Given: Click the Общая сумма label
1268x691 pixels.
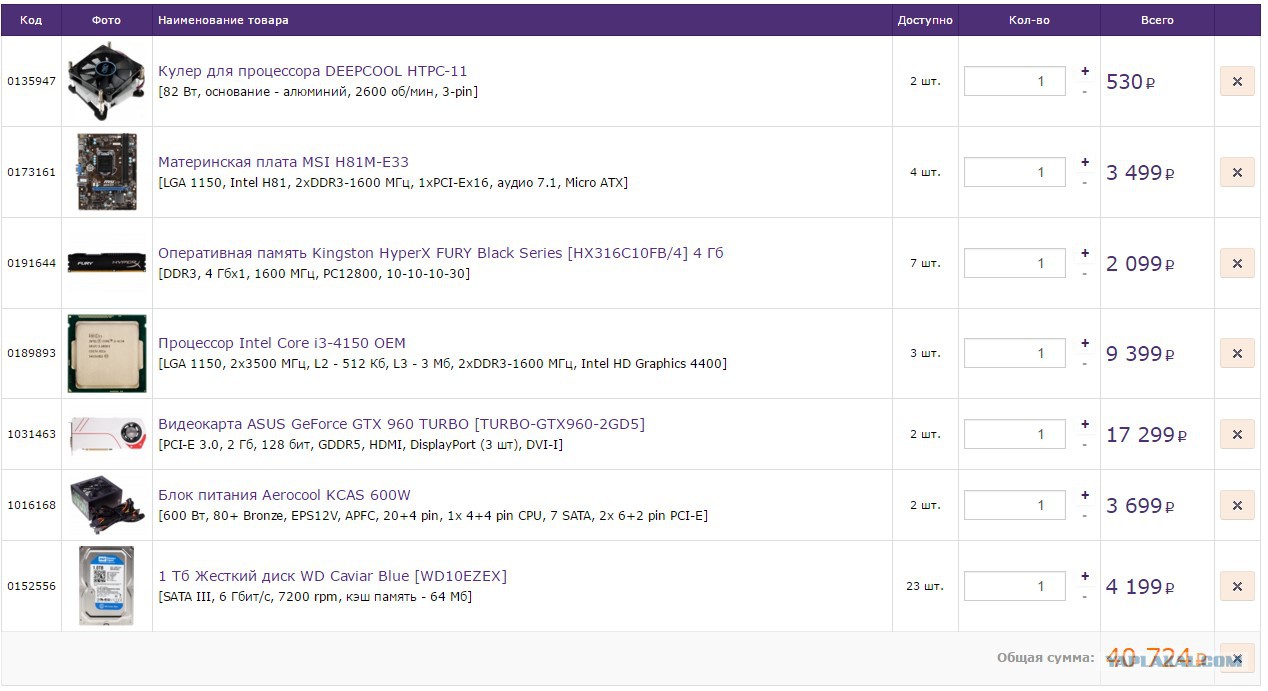Looking at the screenshot, I should coord(1045,658).
